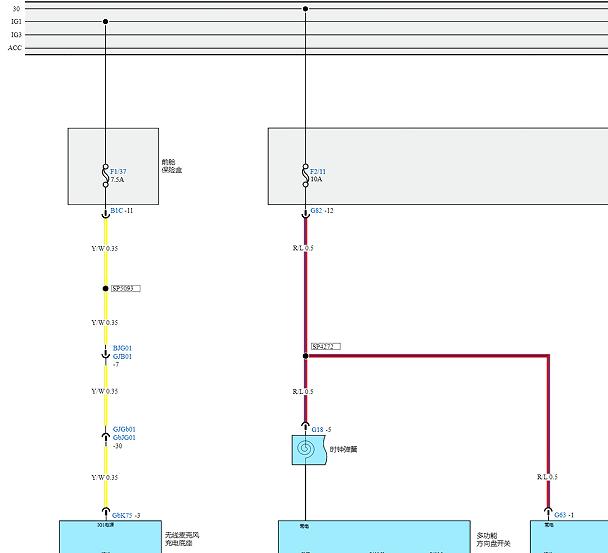
Task: Click the junction dot on IG1 rail
Action: click(105, 21)
